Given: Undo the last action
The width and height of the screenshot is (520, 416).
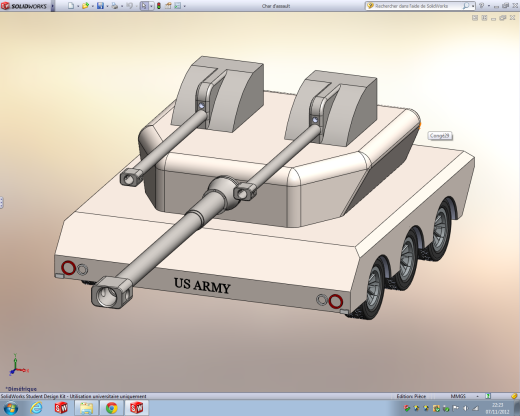Looking at the screenshot, I should pos(130,6).
